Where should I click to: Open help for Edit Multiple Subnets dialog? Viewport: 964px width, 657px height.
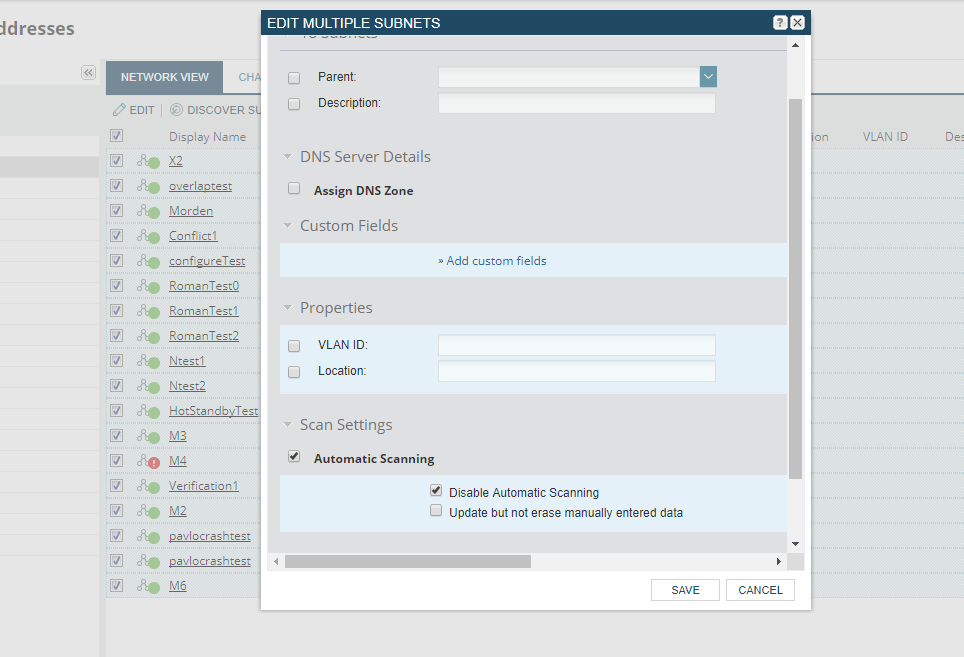[780, 23]
